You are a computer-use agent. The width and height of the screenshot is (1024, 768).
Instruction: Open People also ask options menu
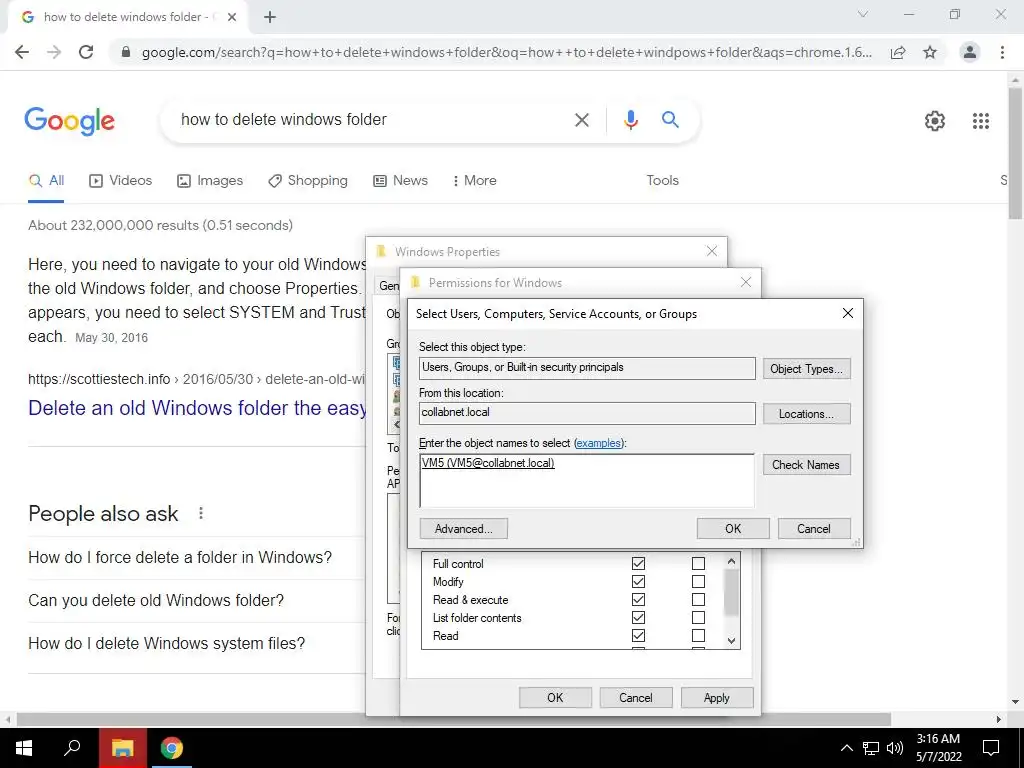201,513
